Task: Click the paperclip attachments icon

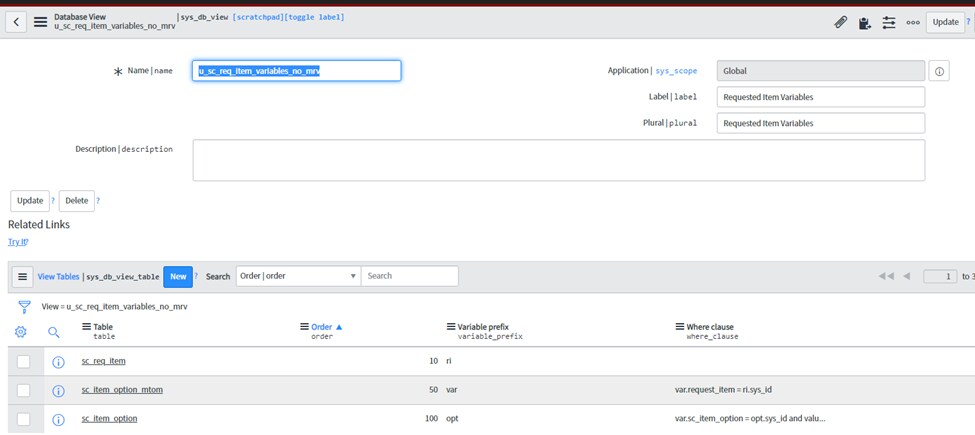Action: pos(841,22)
